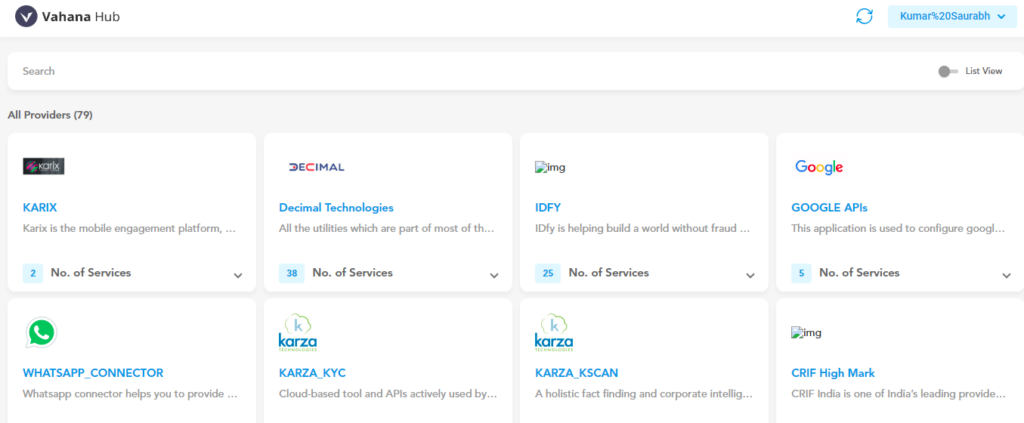This screenshot has width=1024, height=423.
Task: Click the broken img icon on CRIF card
Action: click(806, 333)
